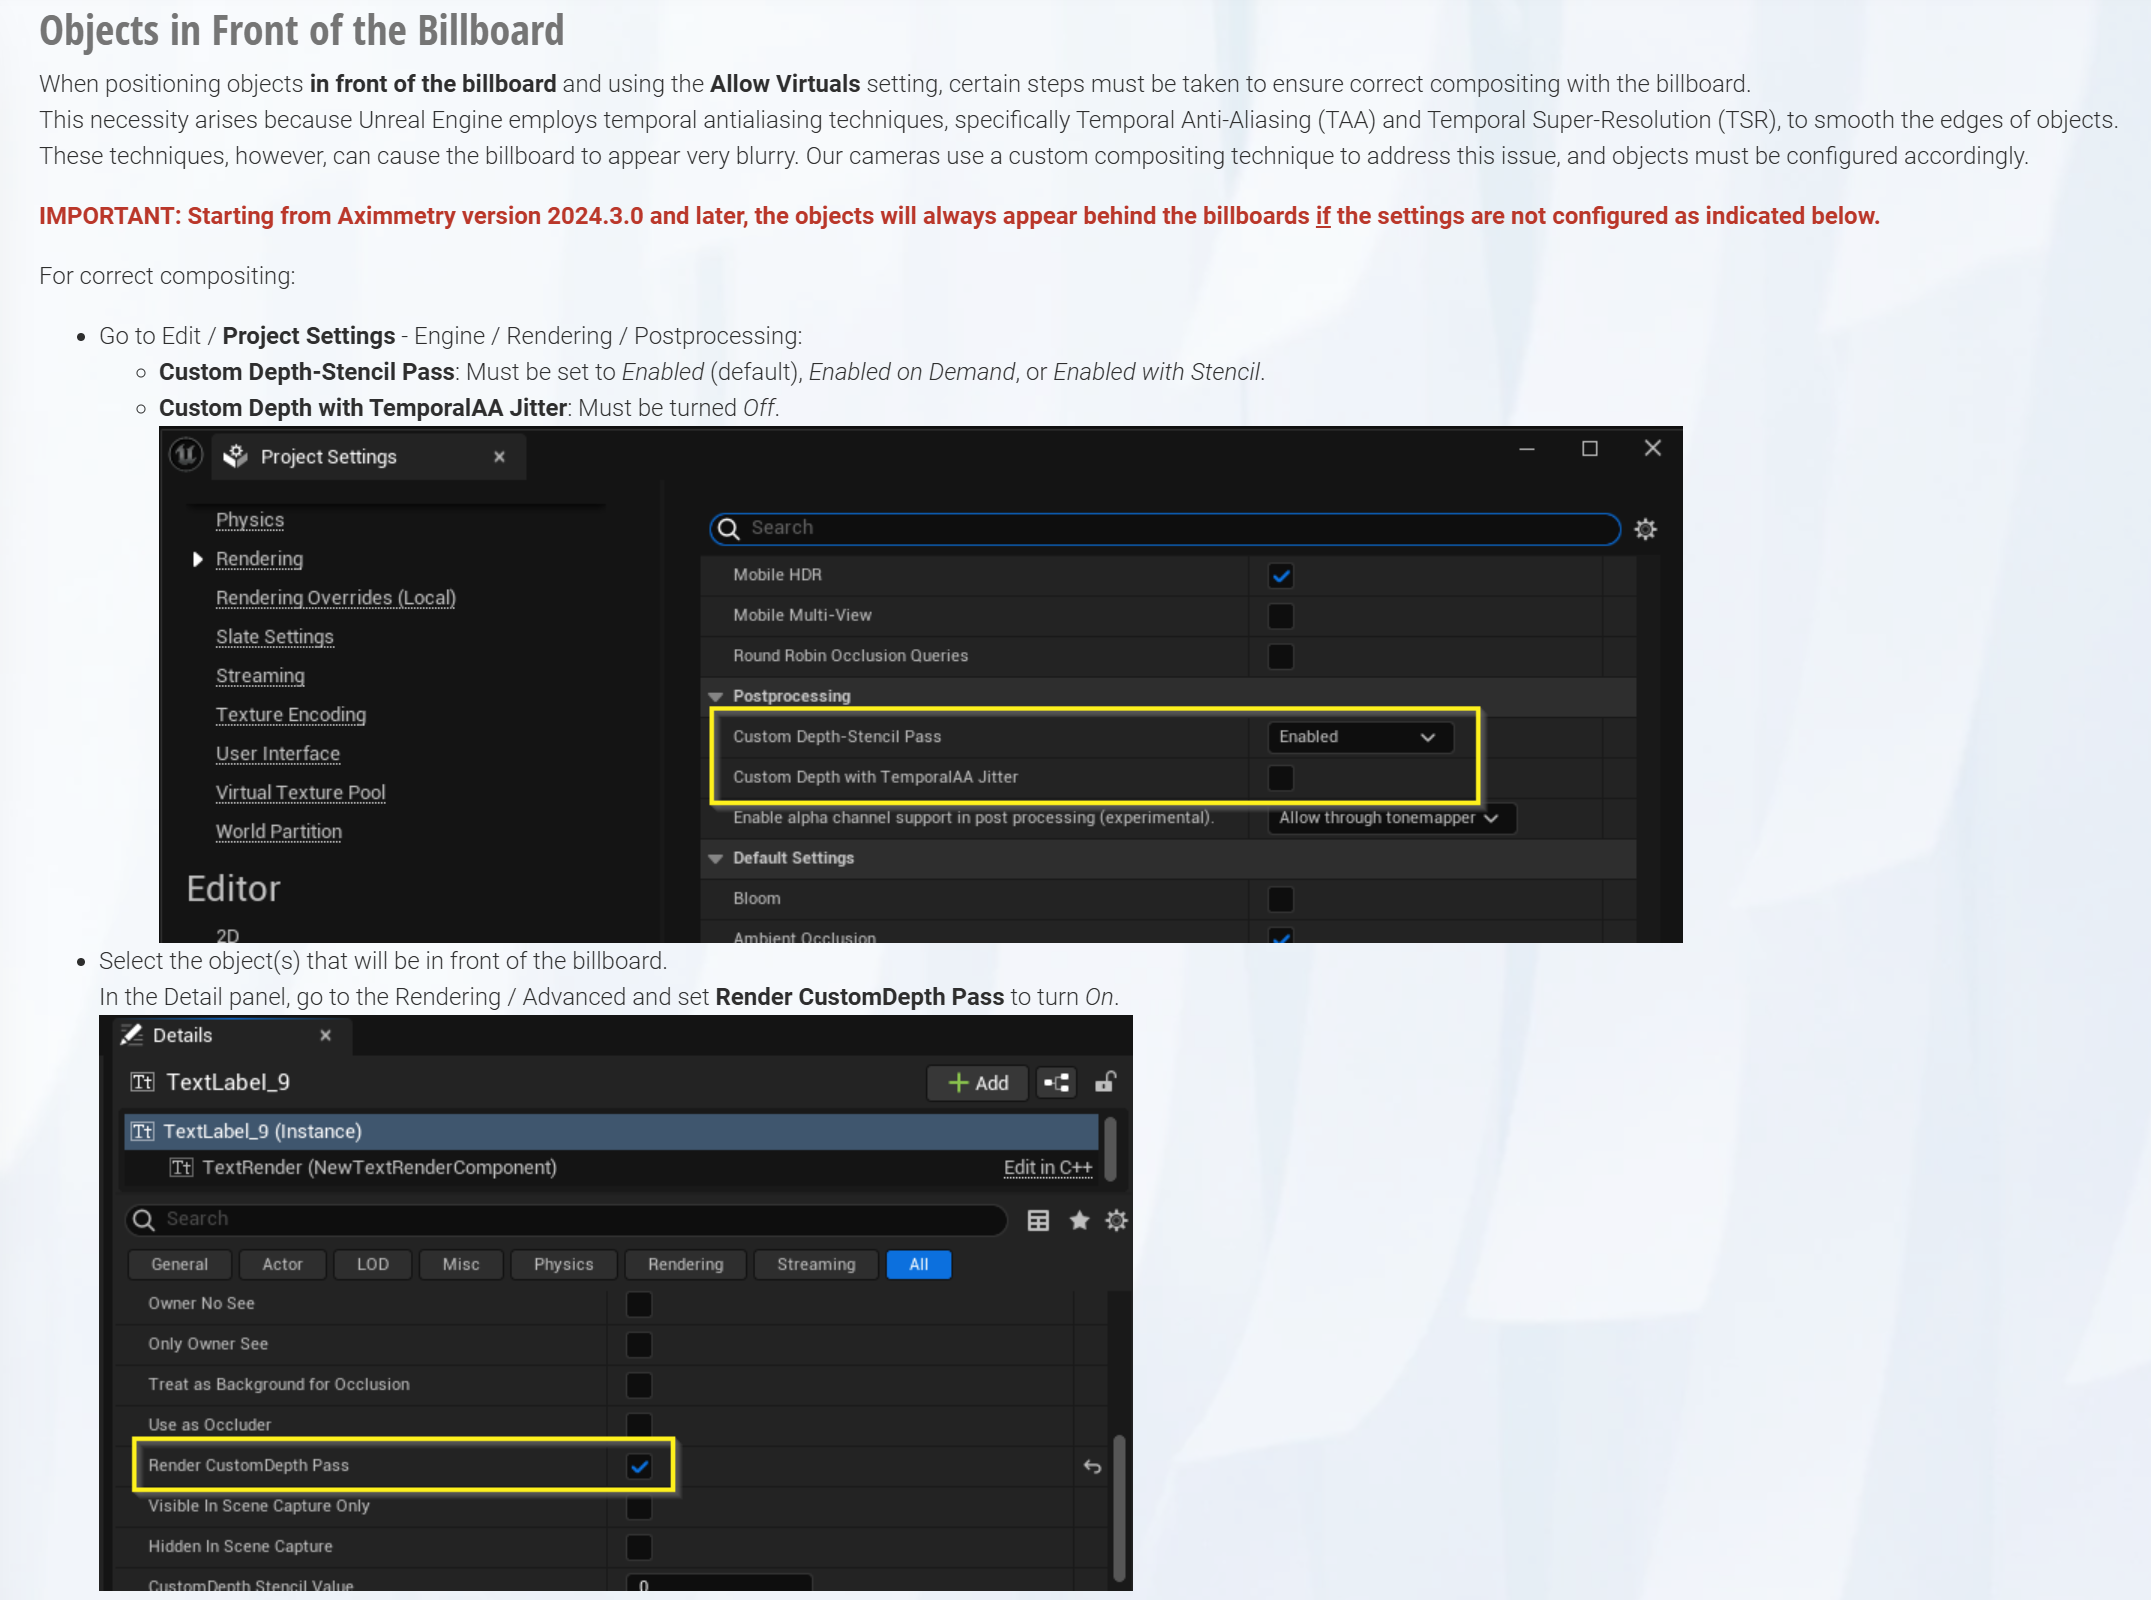2151x1600 pixels.
Task: Enable Round Robin Occlusion Queries checkbox
Action: pyautogui.click(x=1281, y=657)
